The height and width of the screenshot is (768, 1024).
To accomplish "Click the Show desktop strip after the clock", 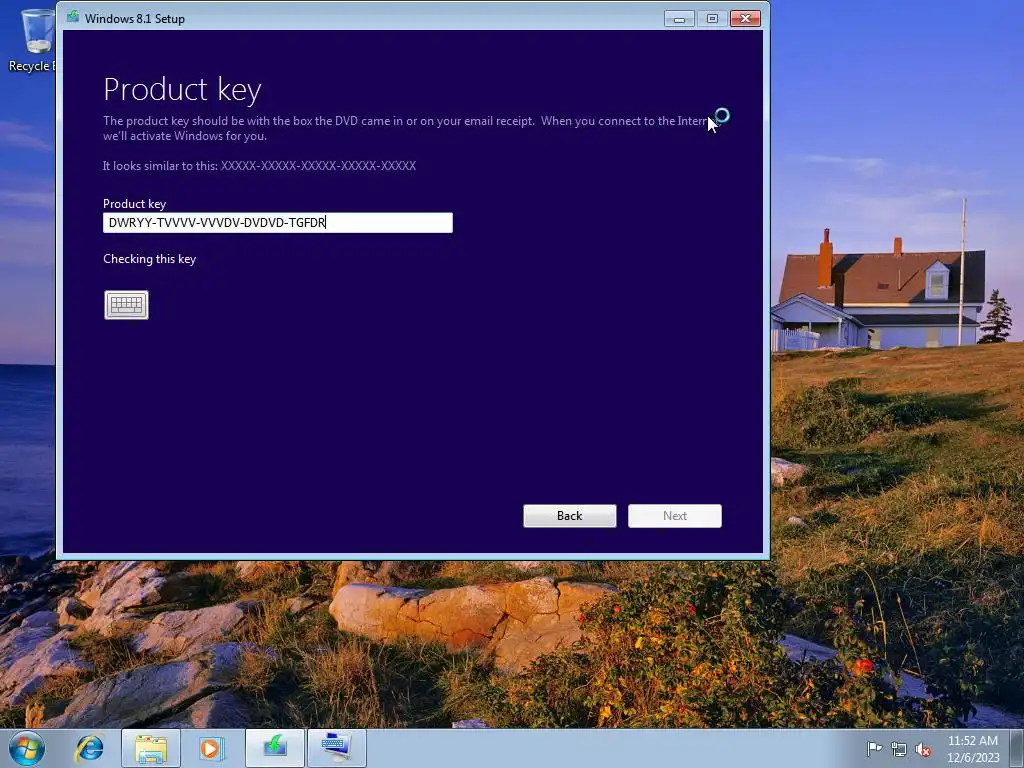I will (x=1017, y=748).
